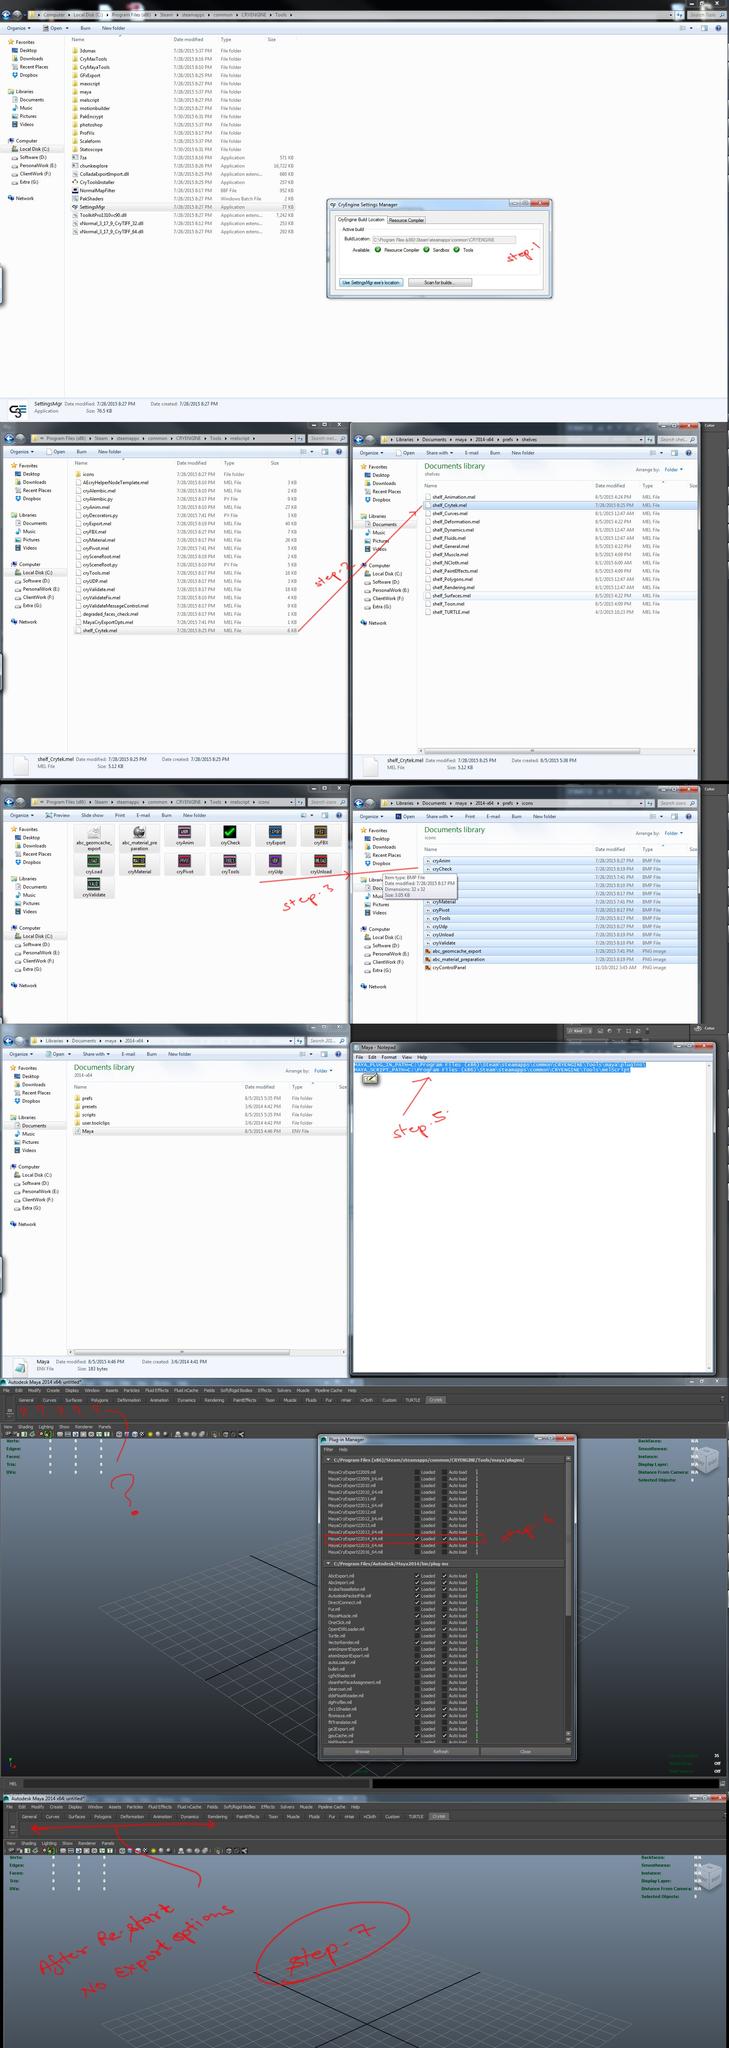This screenshot has height=2048, width=729.
Task: Open the Filter menu in Plug-in Manager
Action: [x=327, y=1449]
